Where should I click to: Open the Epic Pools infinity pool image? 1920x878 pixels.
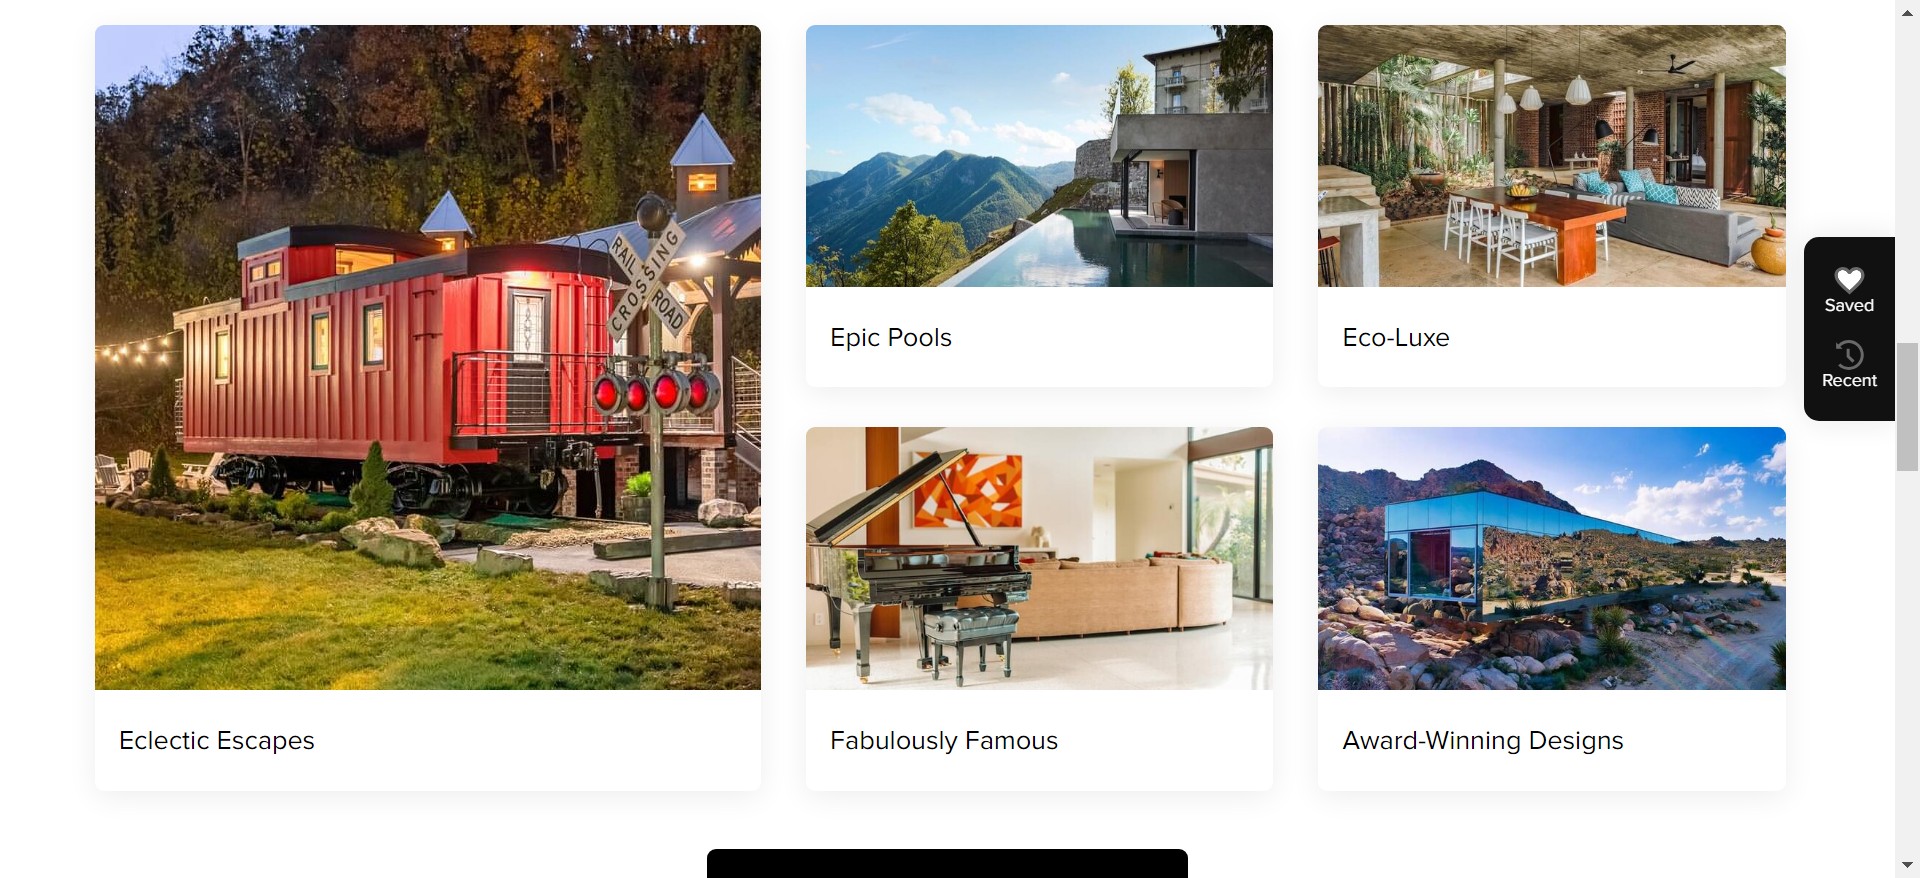pyautogui.click(x=1039, y=156)
